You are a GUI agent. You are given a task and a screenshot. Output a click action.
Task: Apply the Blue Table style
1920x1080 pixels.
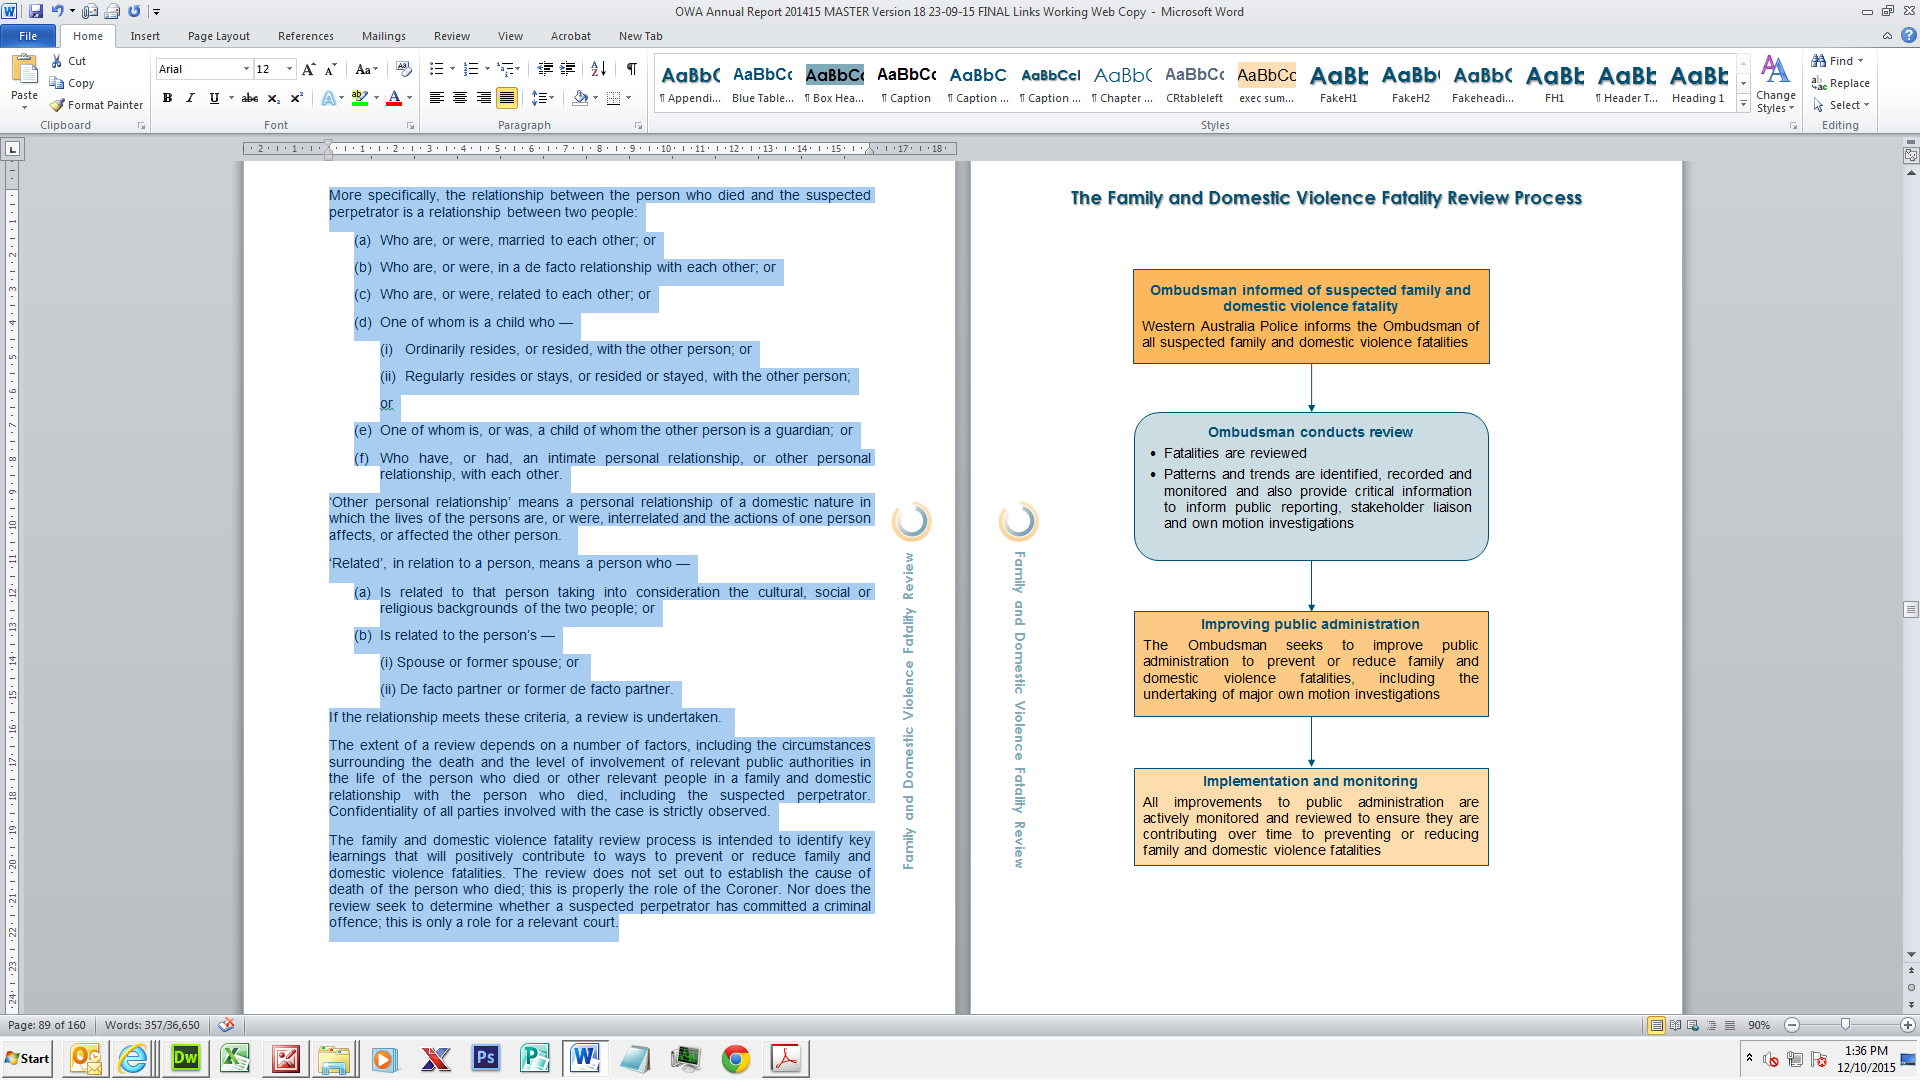point(763,83)
